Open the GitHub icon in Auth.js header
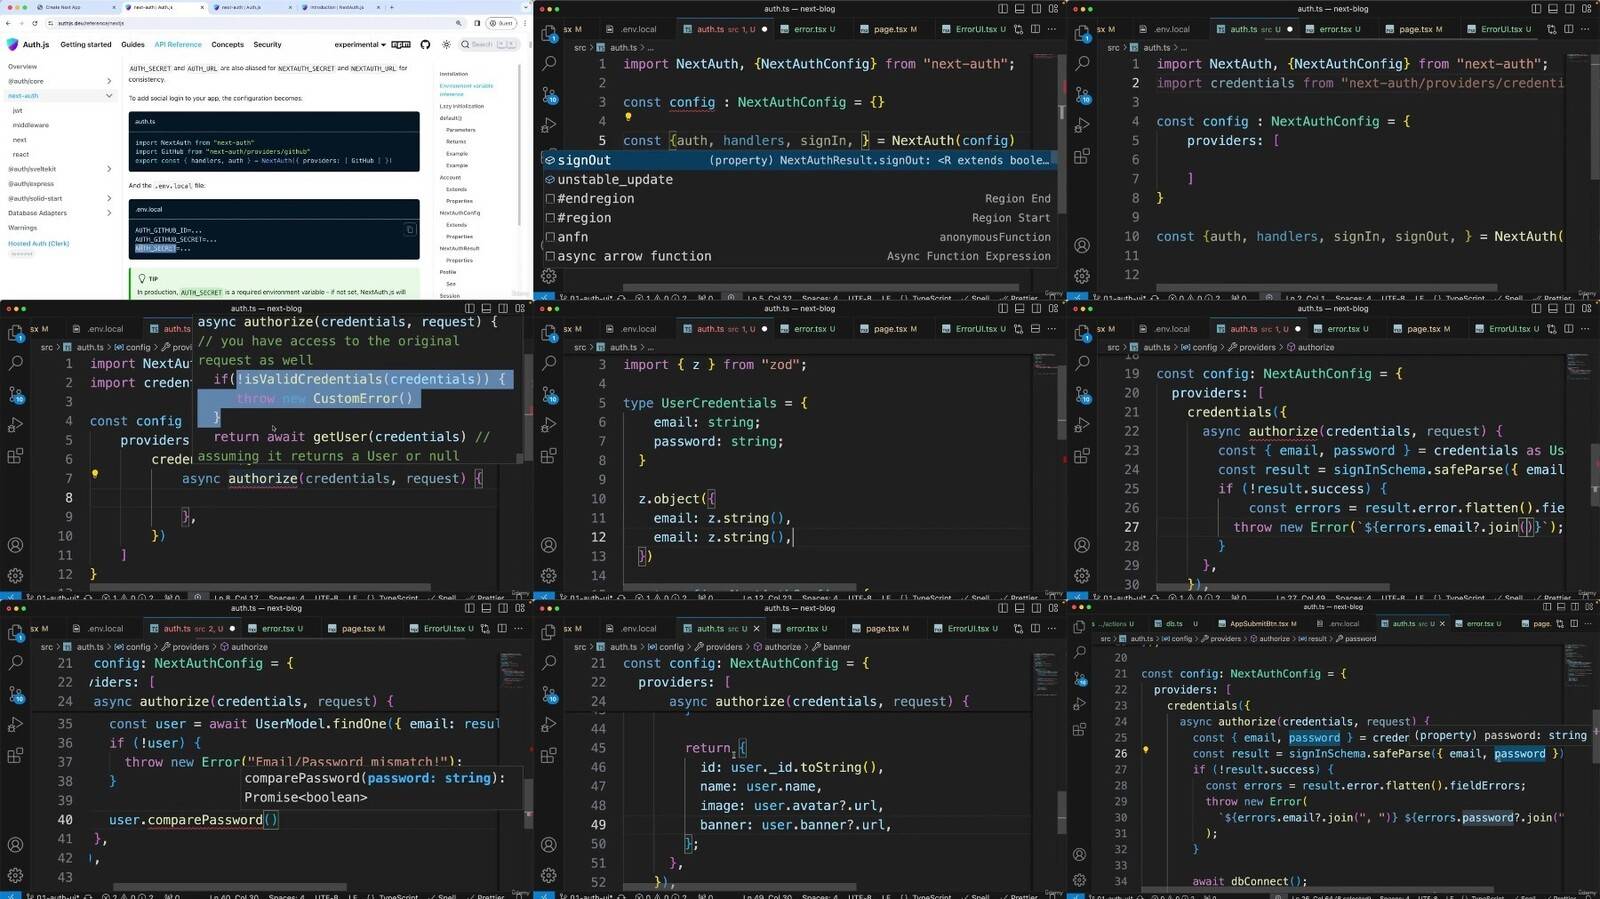This screenshot has height=899, width=1600. 425,45
